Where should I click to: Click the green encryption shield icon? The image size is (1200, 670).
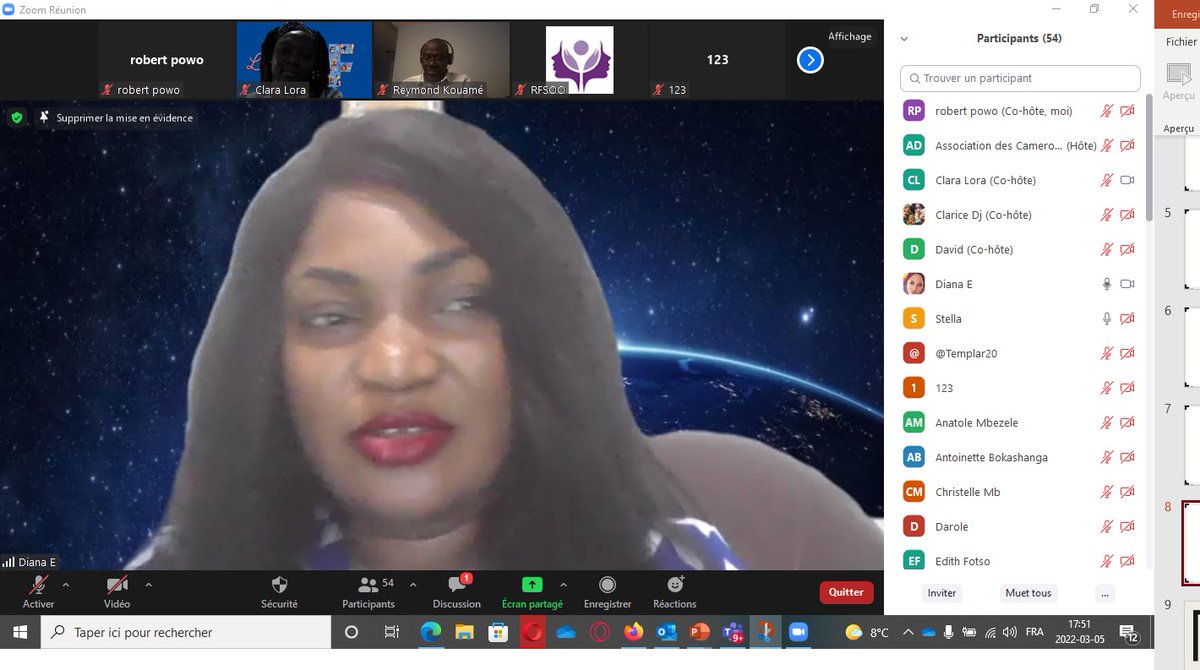pos(16,118)
